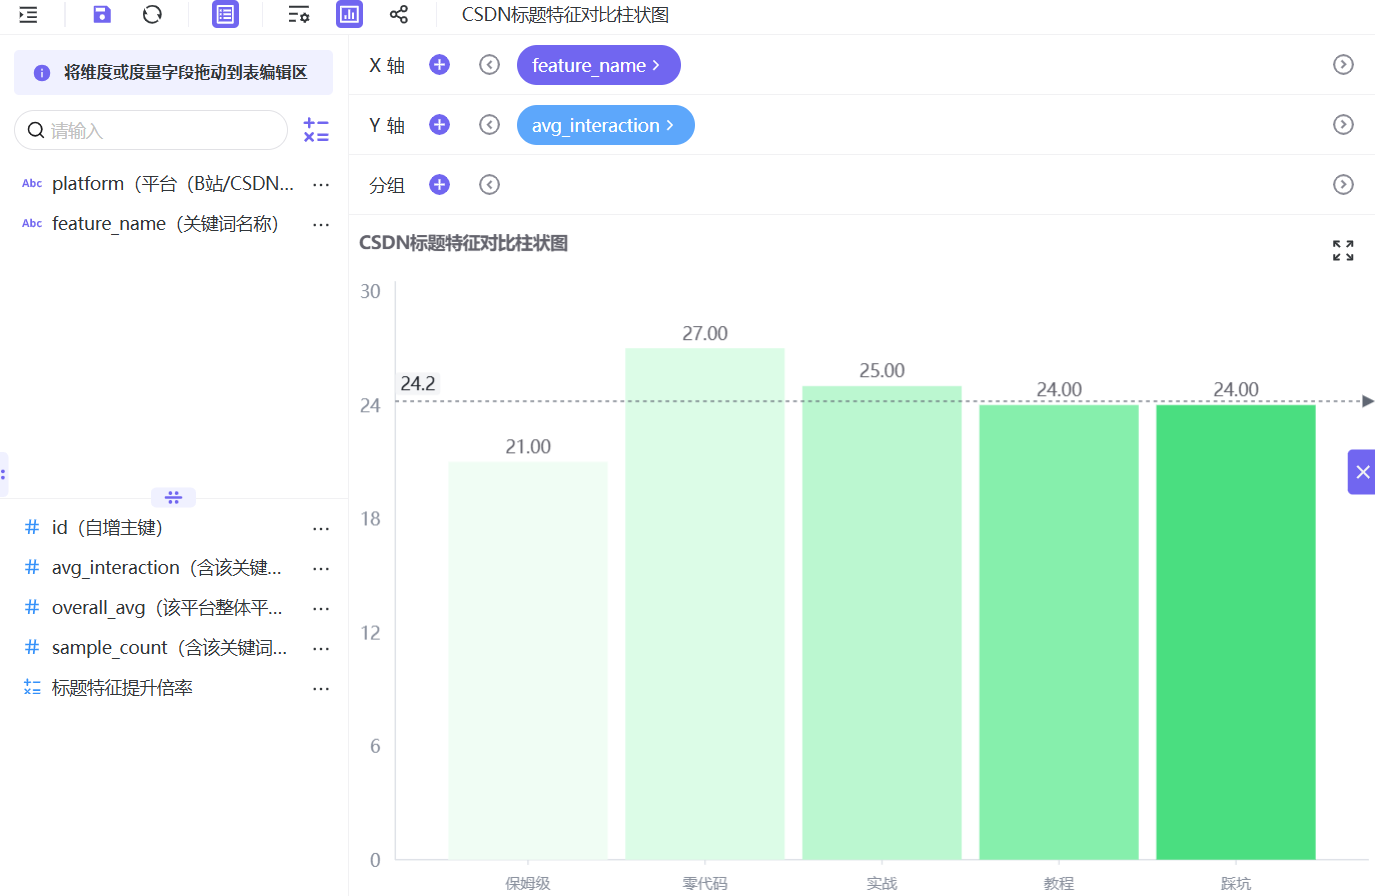Click the 实战 bar in chart
The width and height of the screenshot is (1375, 896).
[882, 622]
